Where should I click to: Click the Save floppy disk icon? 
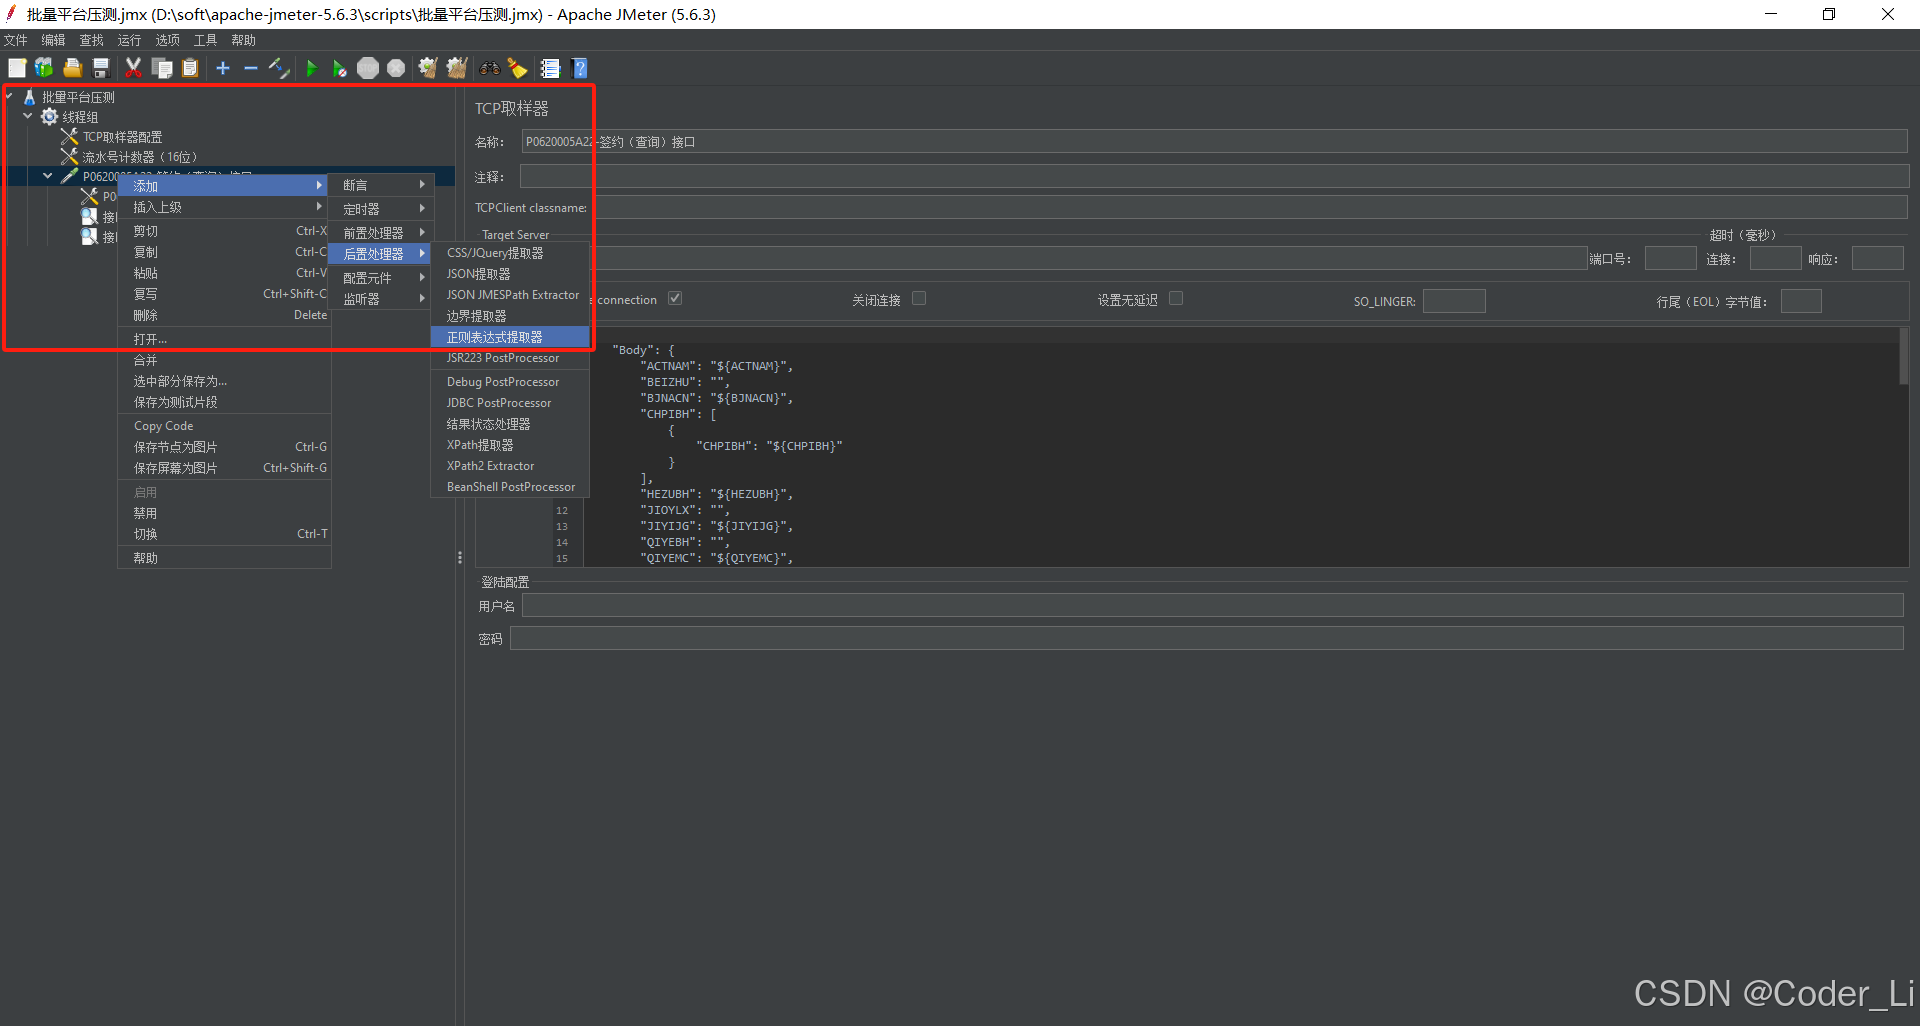point(100,68)
